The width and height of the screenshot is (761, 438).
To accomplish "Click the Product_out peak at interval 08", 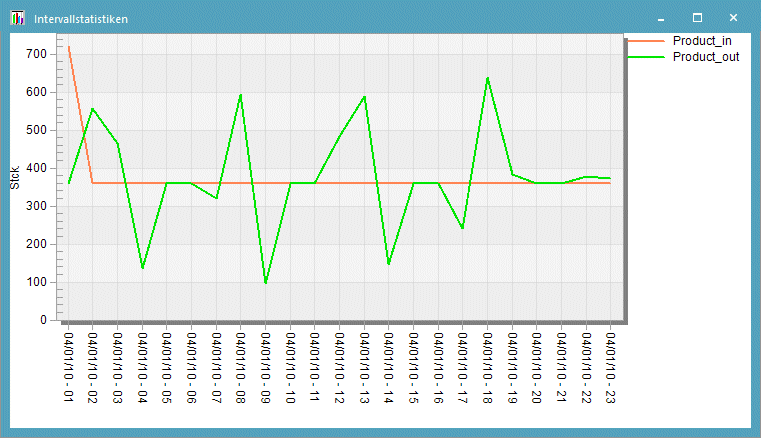I will coord(241,95).
